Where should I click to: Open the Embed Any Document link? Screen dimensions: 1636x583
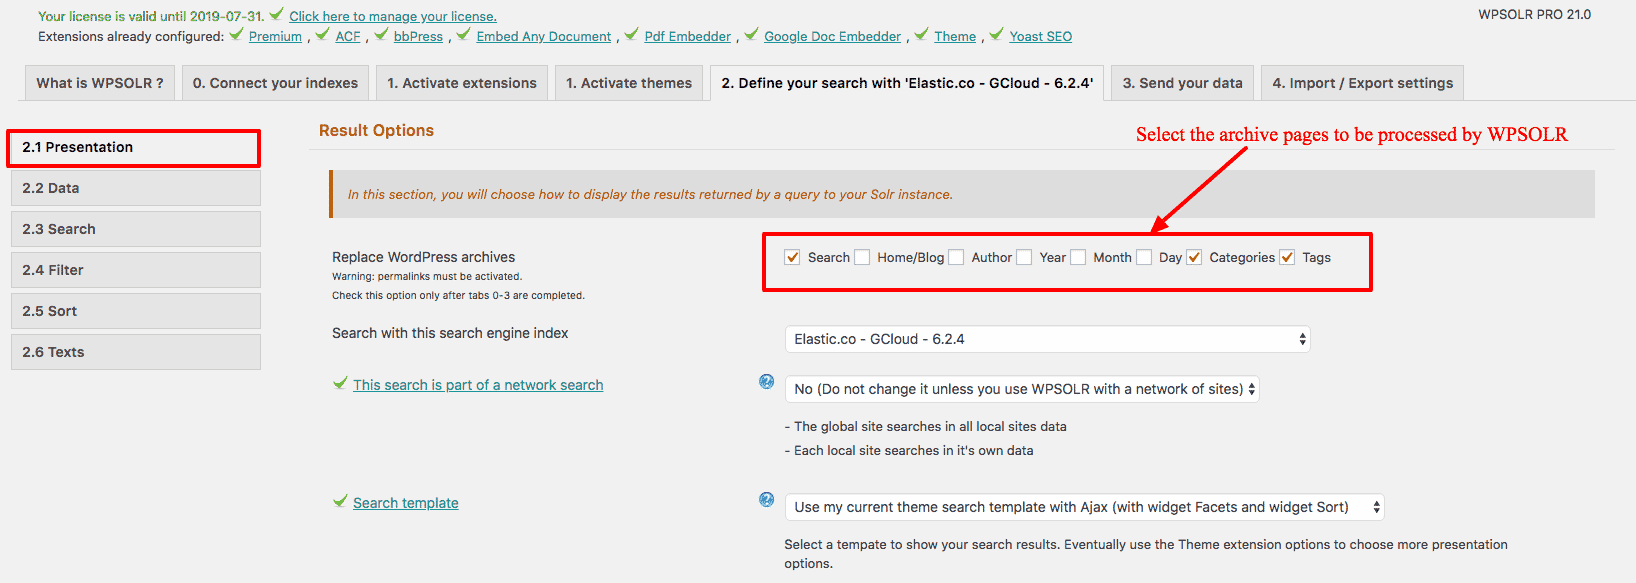coord(544,36)
